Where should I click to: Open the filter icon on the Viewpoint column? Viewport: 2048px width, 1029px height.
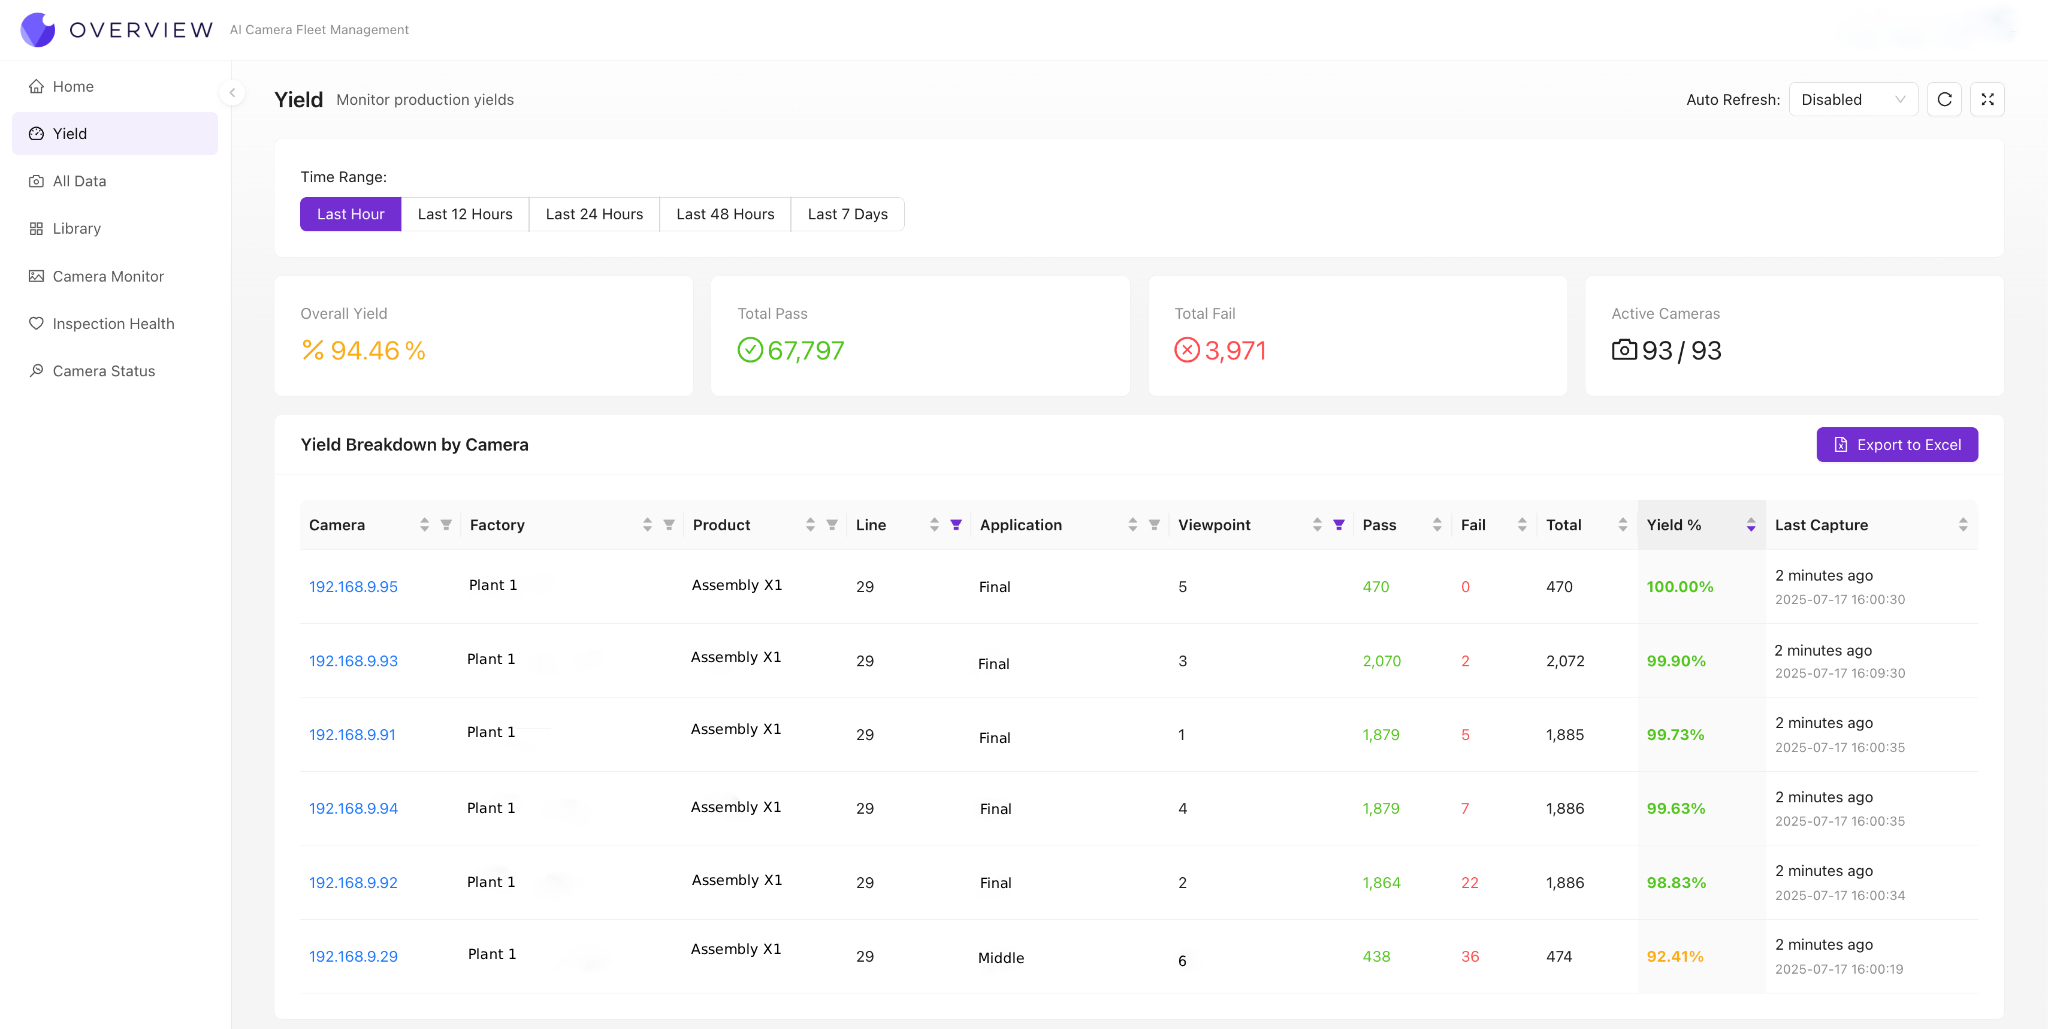tap(1339, 524)
